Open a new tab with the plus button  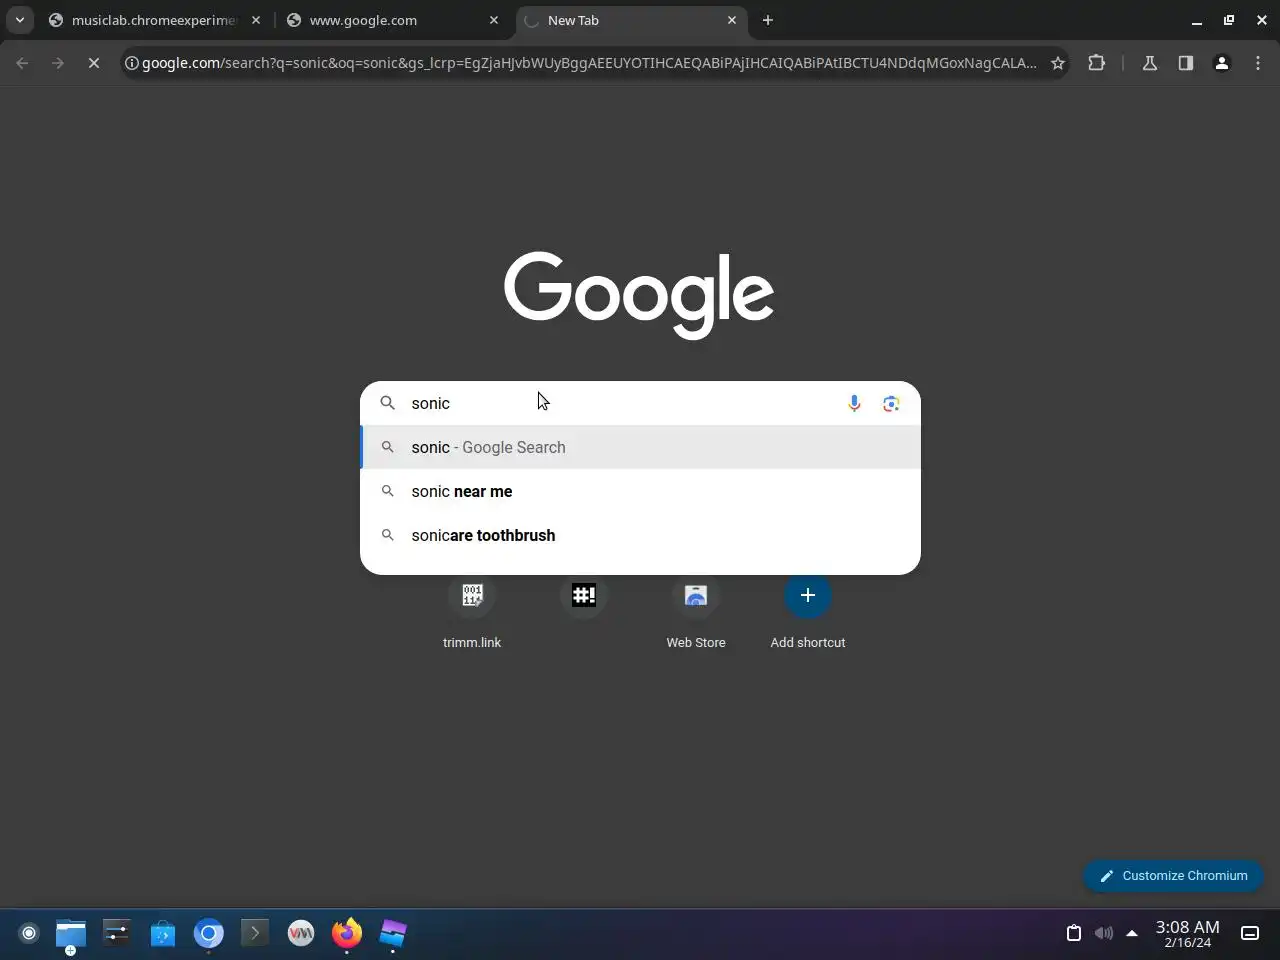click(x=768, y=20)
